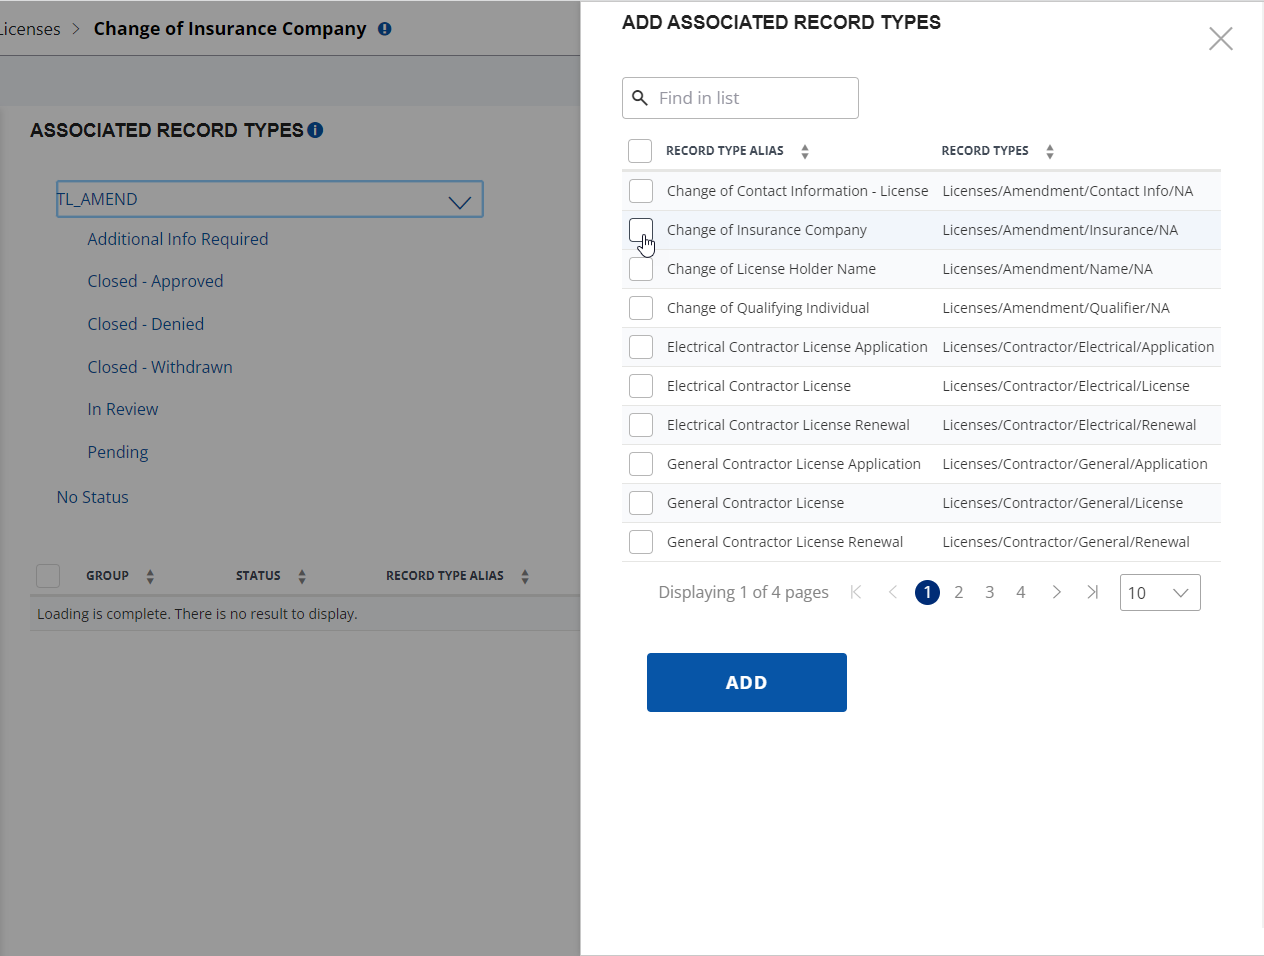Select General Contractor License checkbox
Image resolution: width=1264 pixels, height=956 pixels.
(641, 503)
